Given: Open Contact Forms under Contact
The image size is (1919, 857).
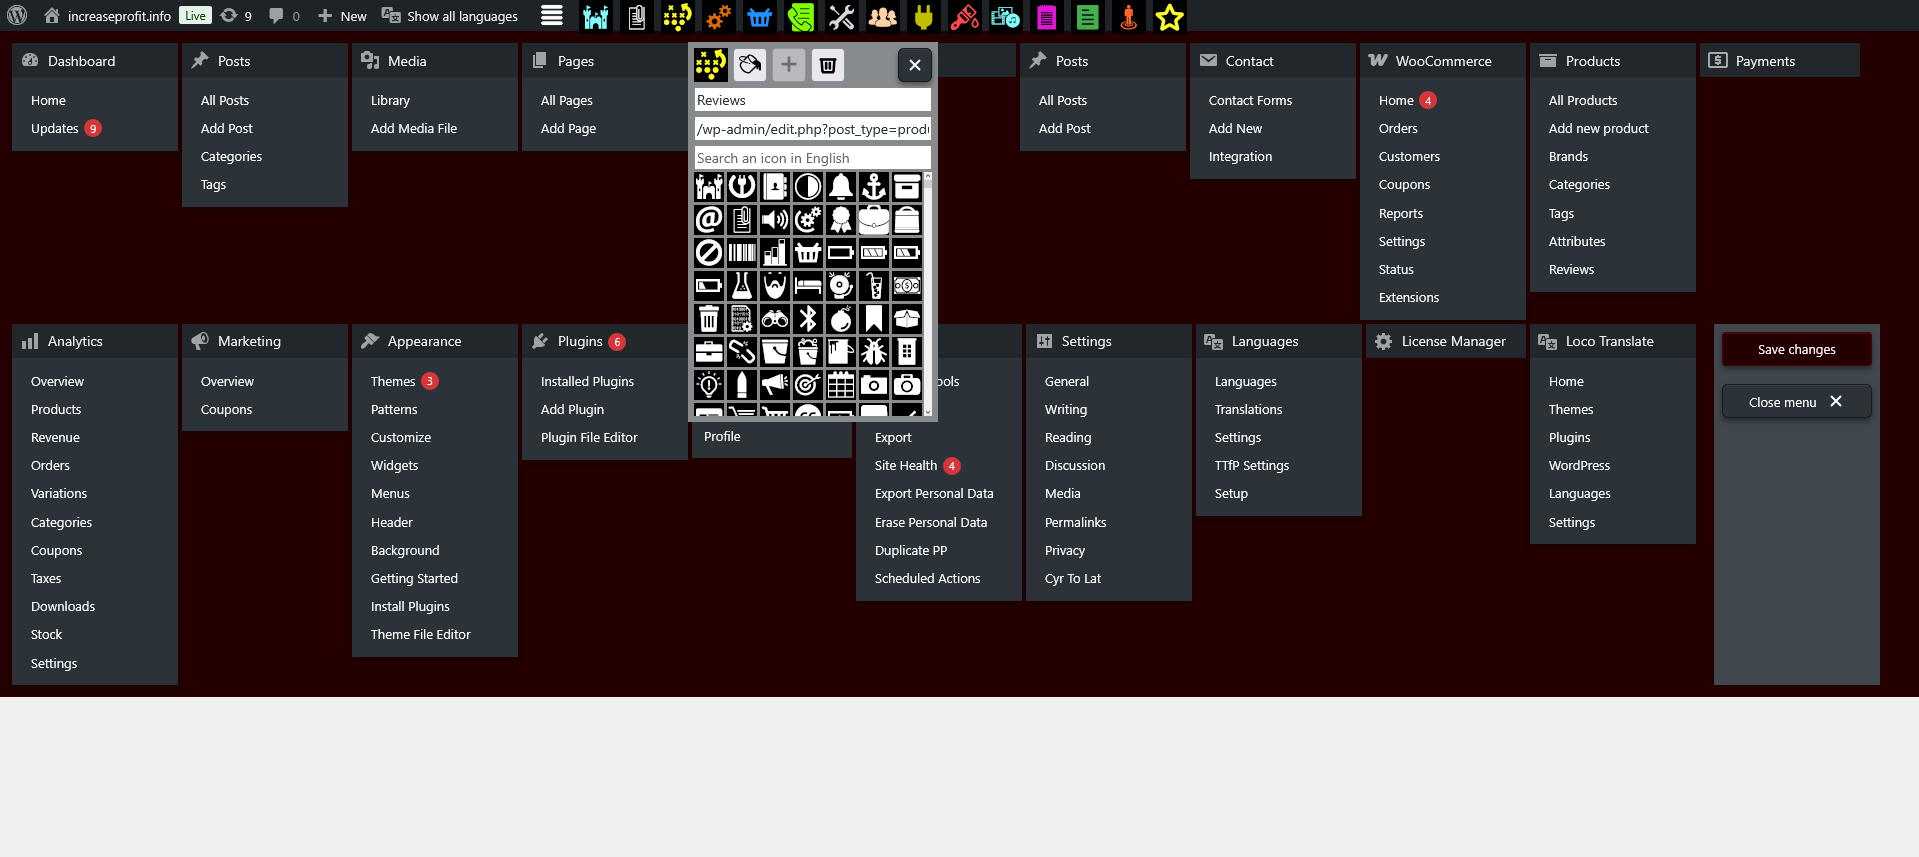Looking at the screenshot, I should [1250, 100].
